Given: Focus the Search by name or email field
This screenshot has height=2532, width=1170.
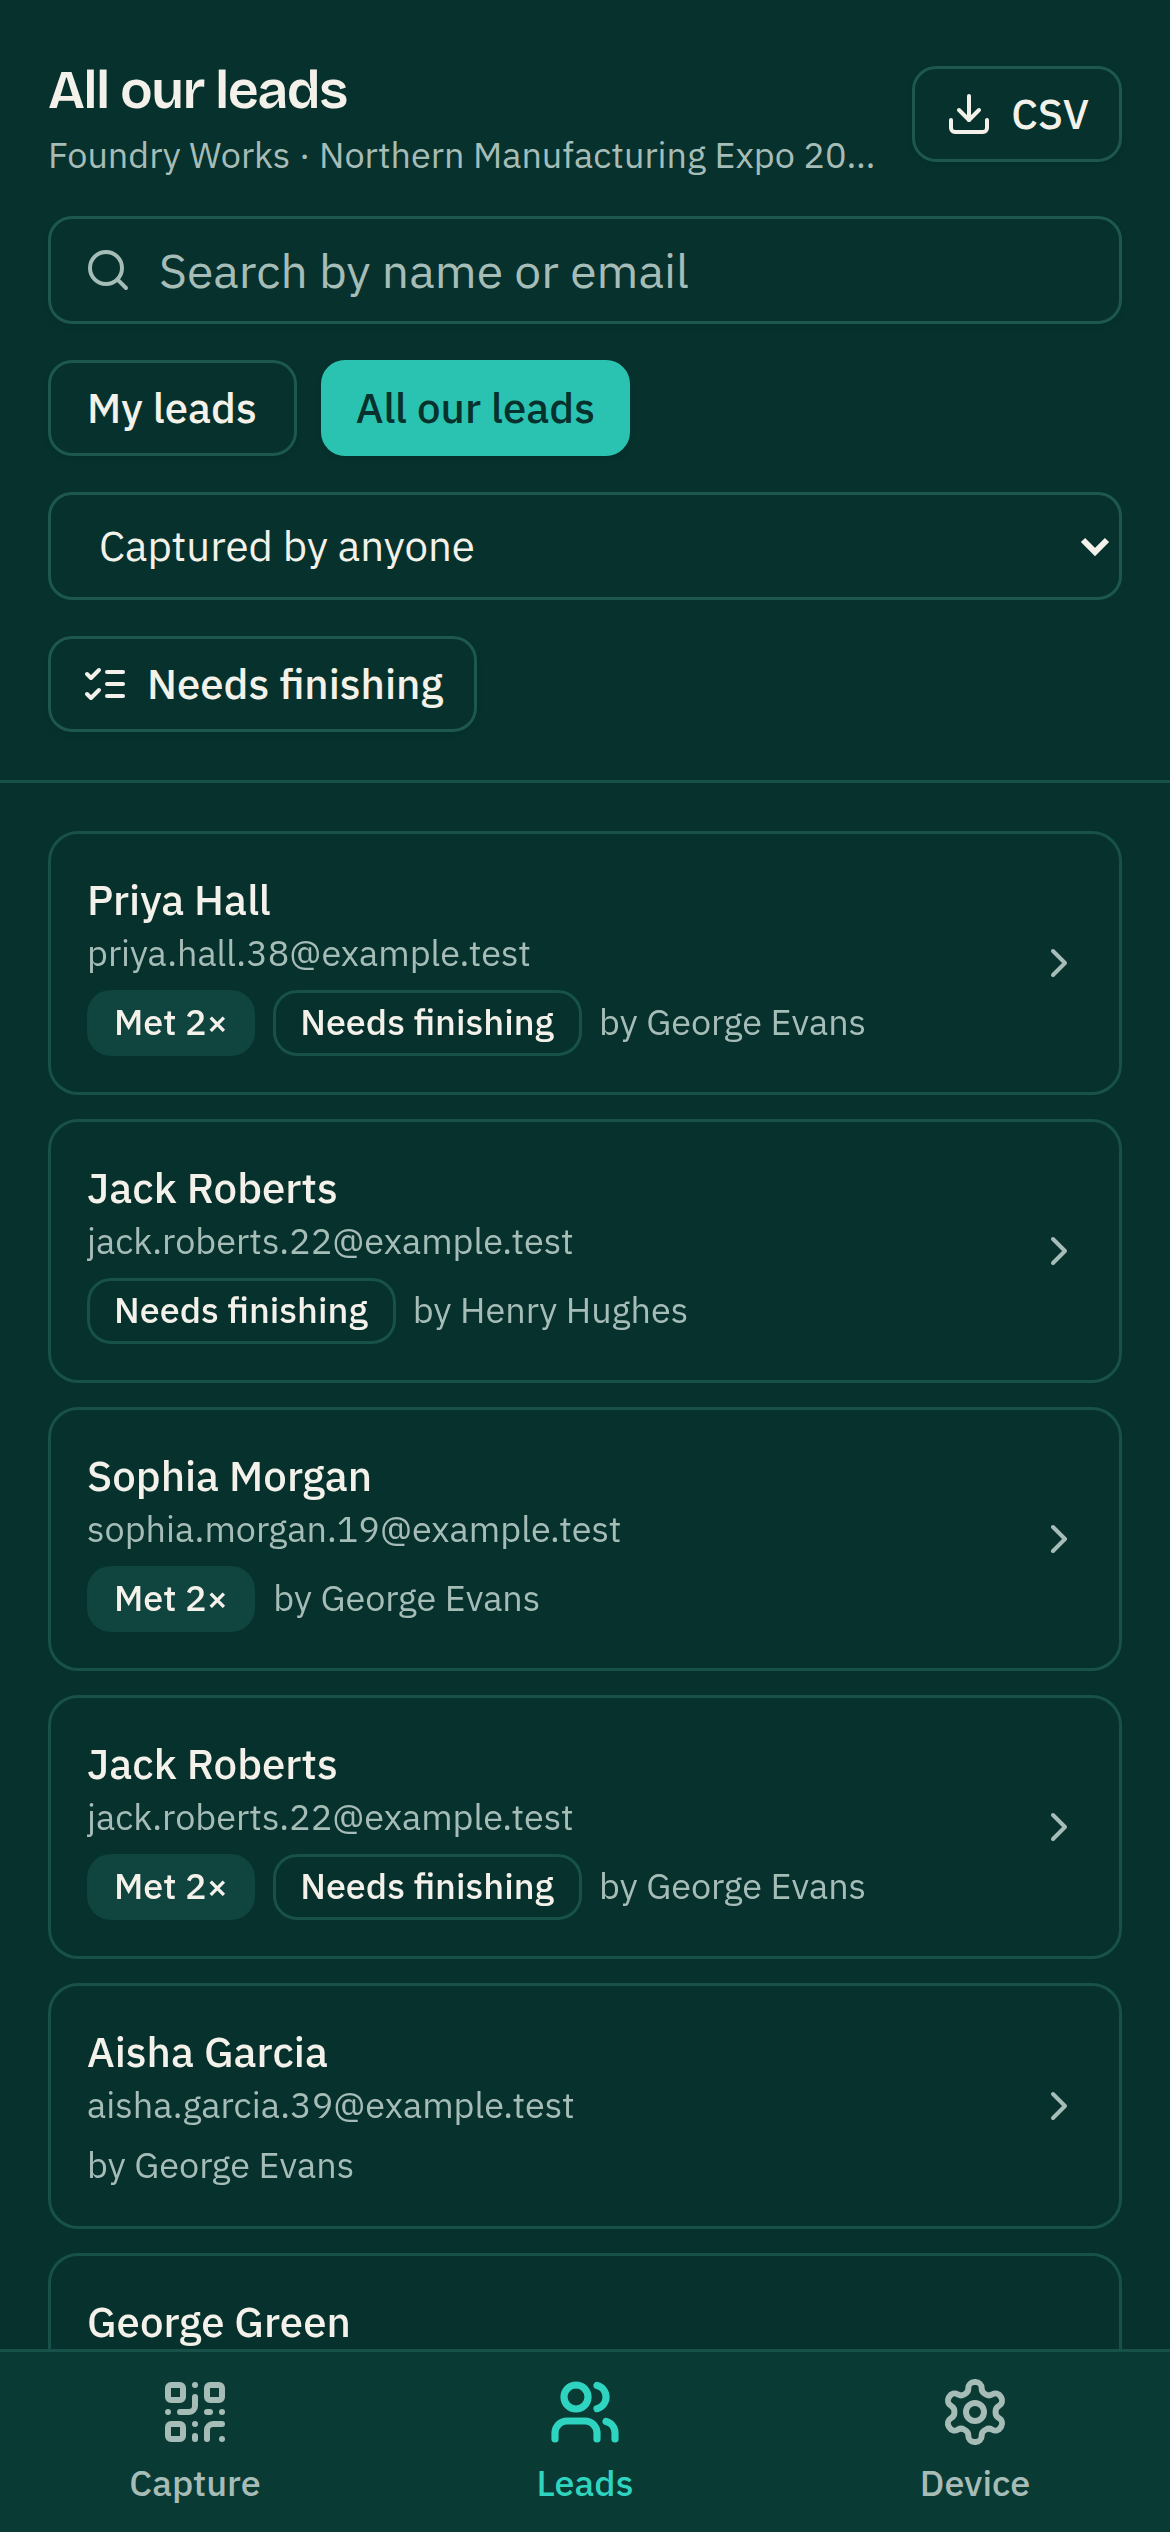Looking at the screenshot, I should [585, 270].
